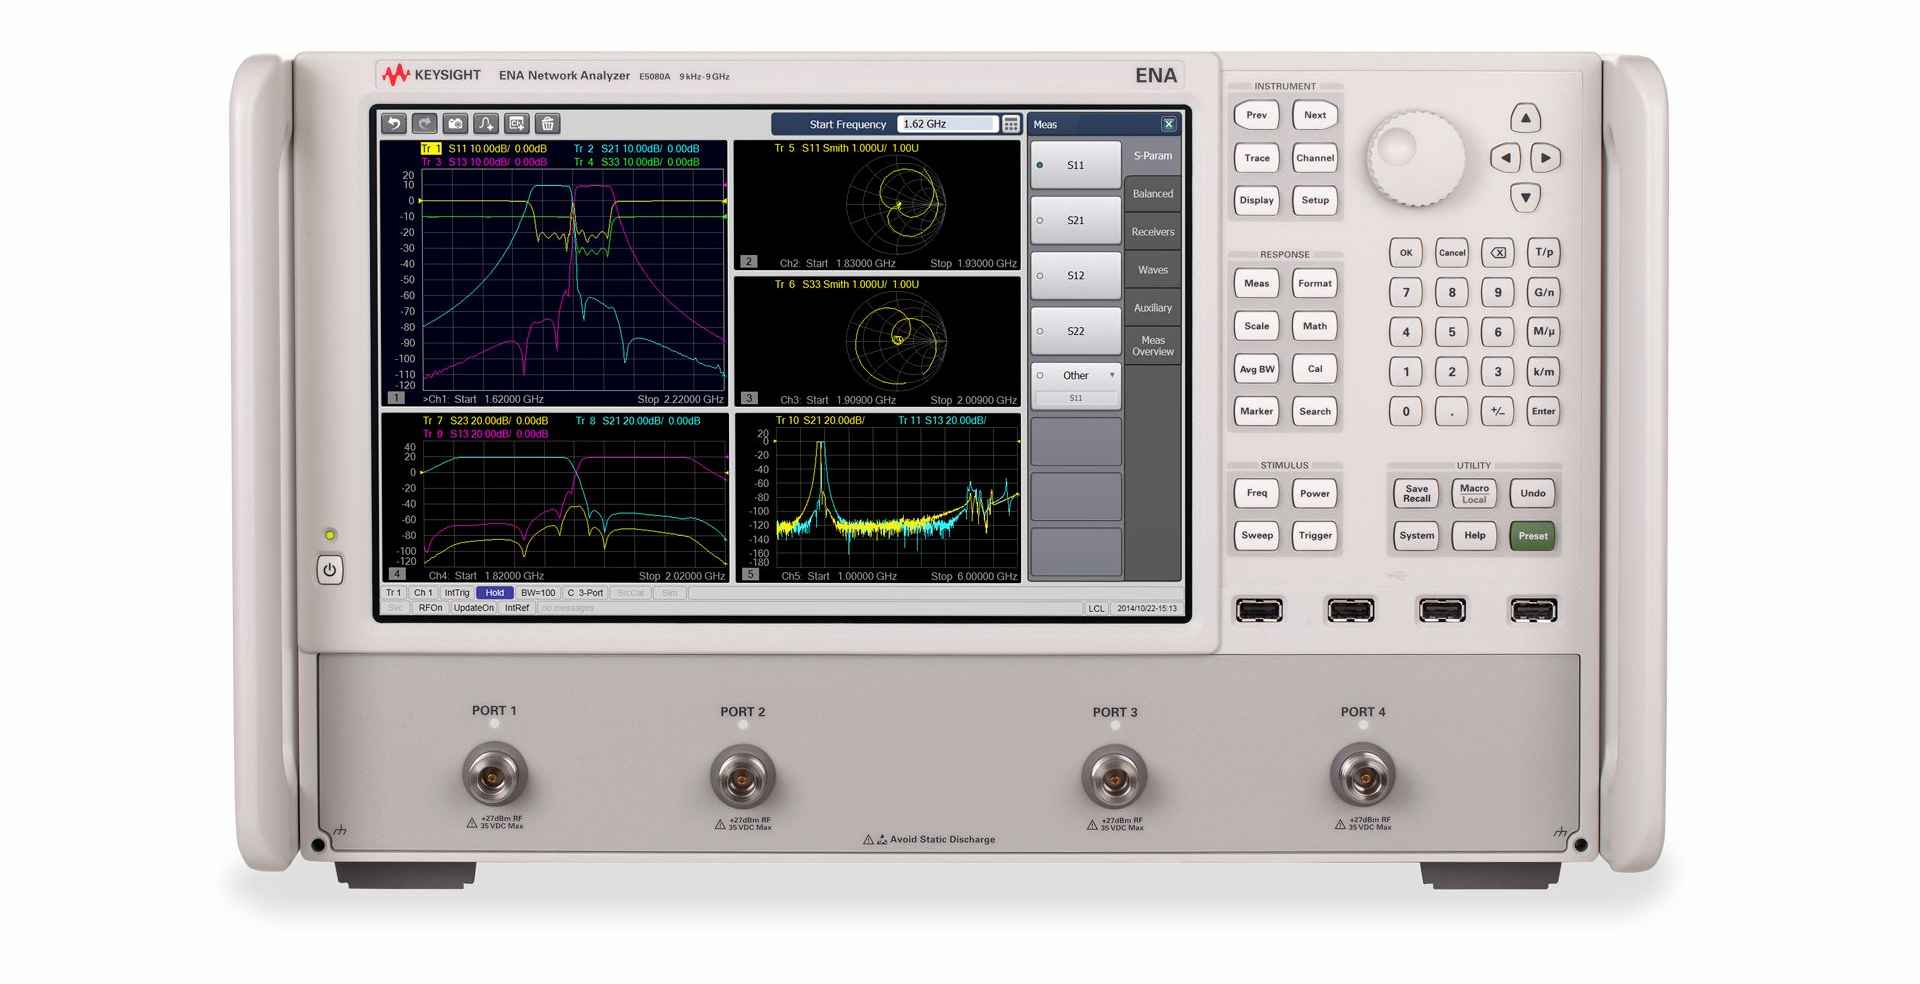Image resolution: width=1920 pixels, height=984 pixels.
Task: Click the Setup hardkey
Action: coord(1315,200)
